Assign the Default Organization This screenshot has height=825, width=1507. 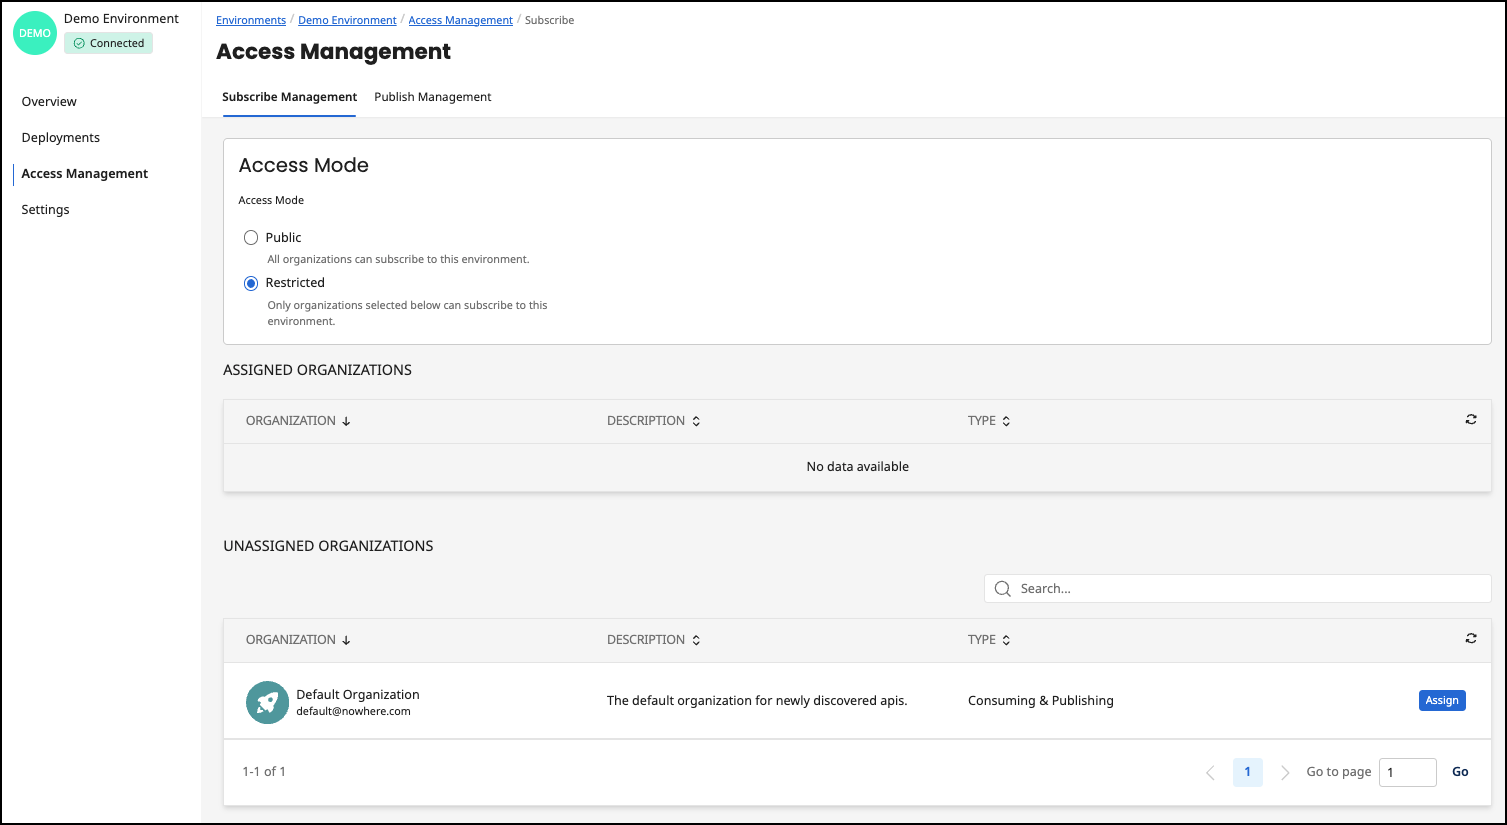[x=1441, y=700]
